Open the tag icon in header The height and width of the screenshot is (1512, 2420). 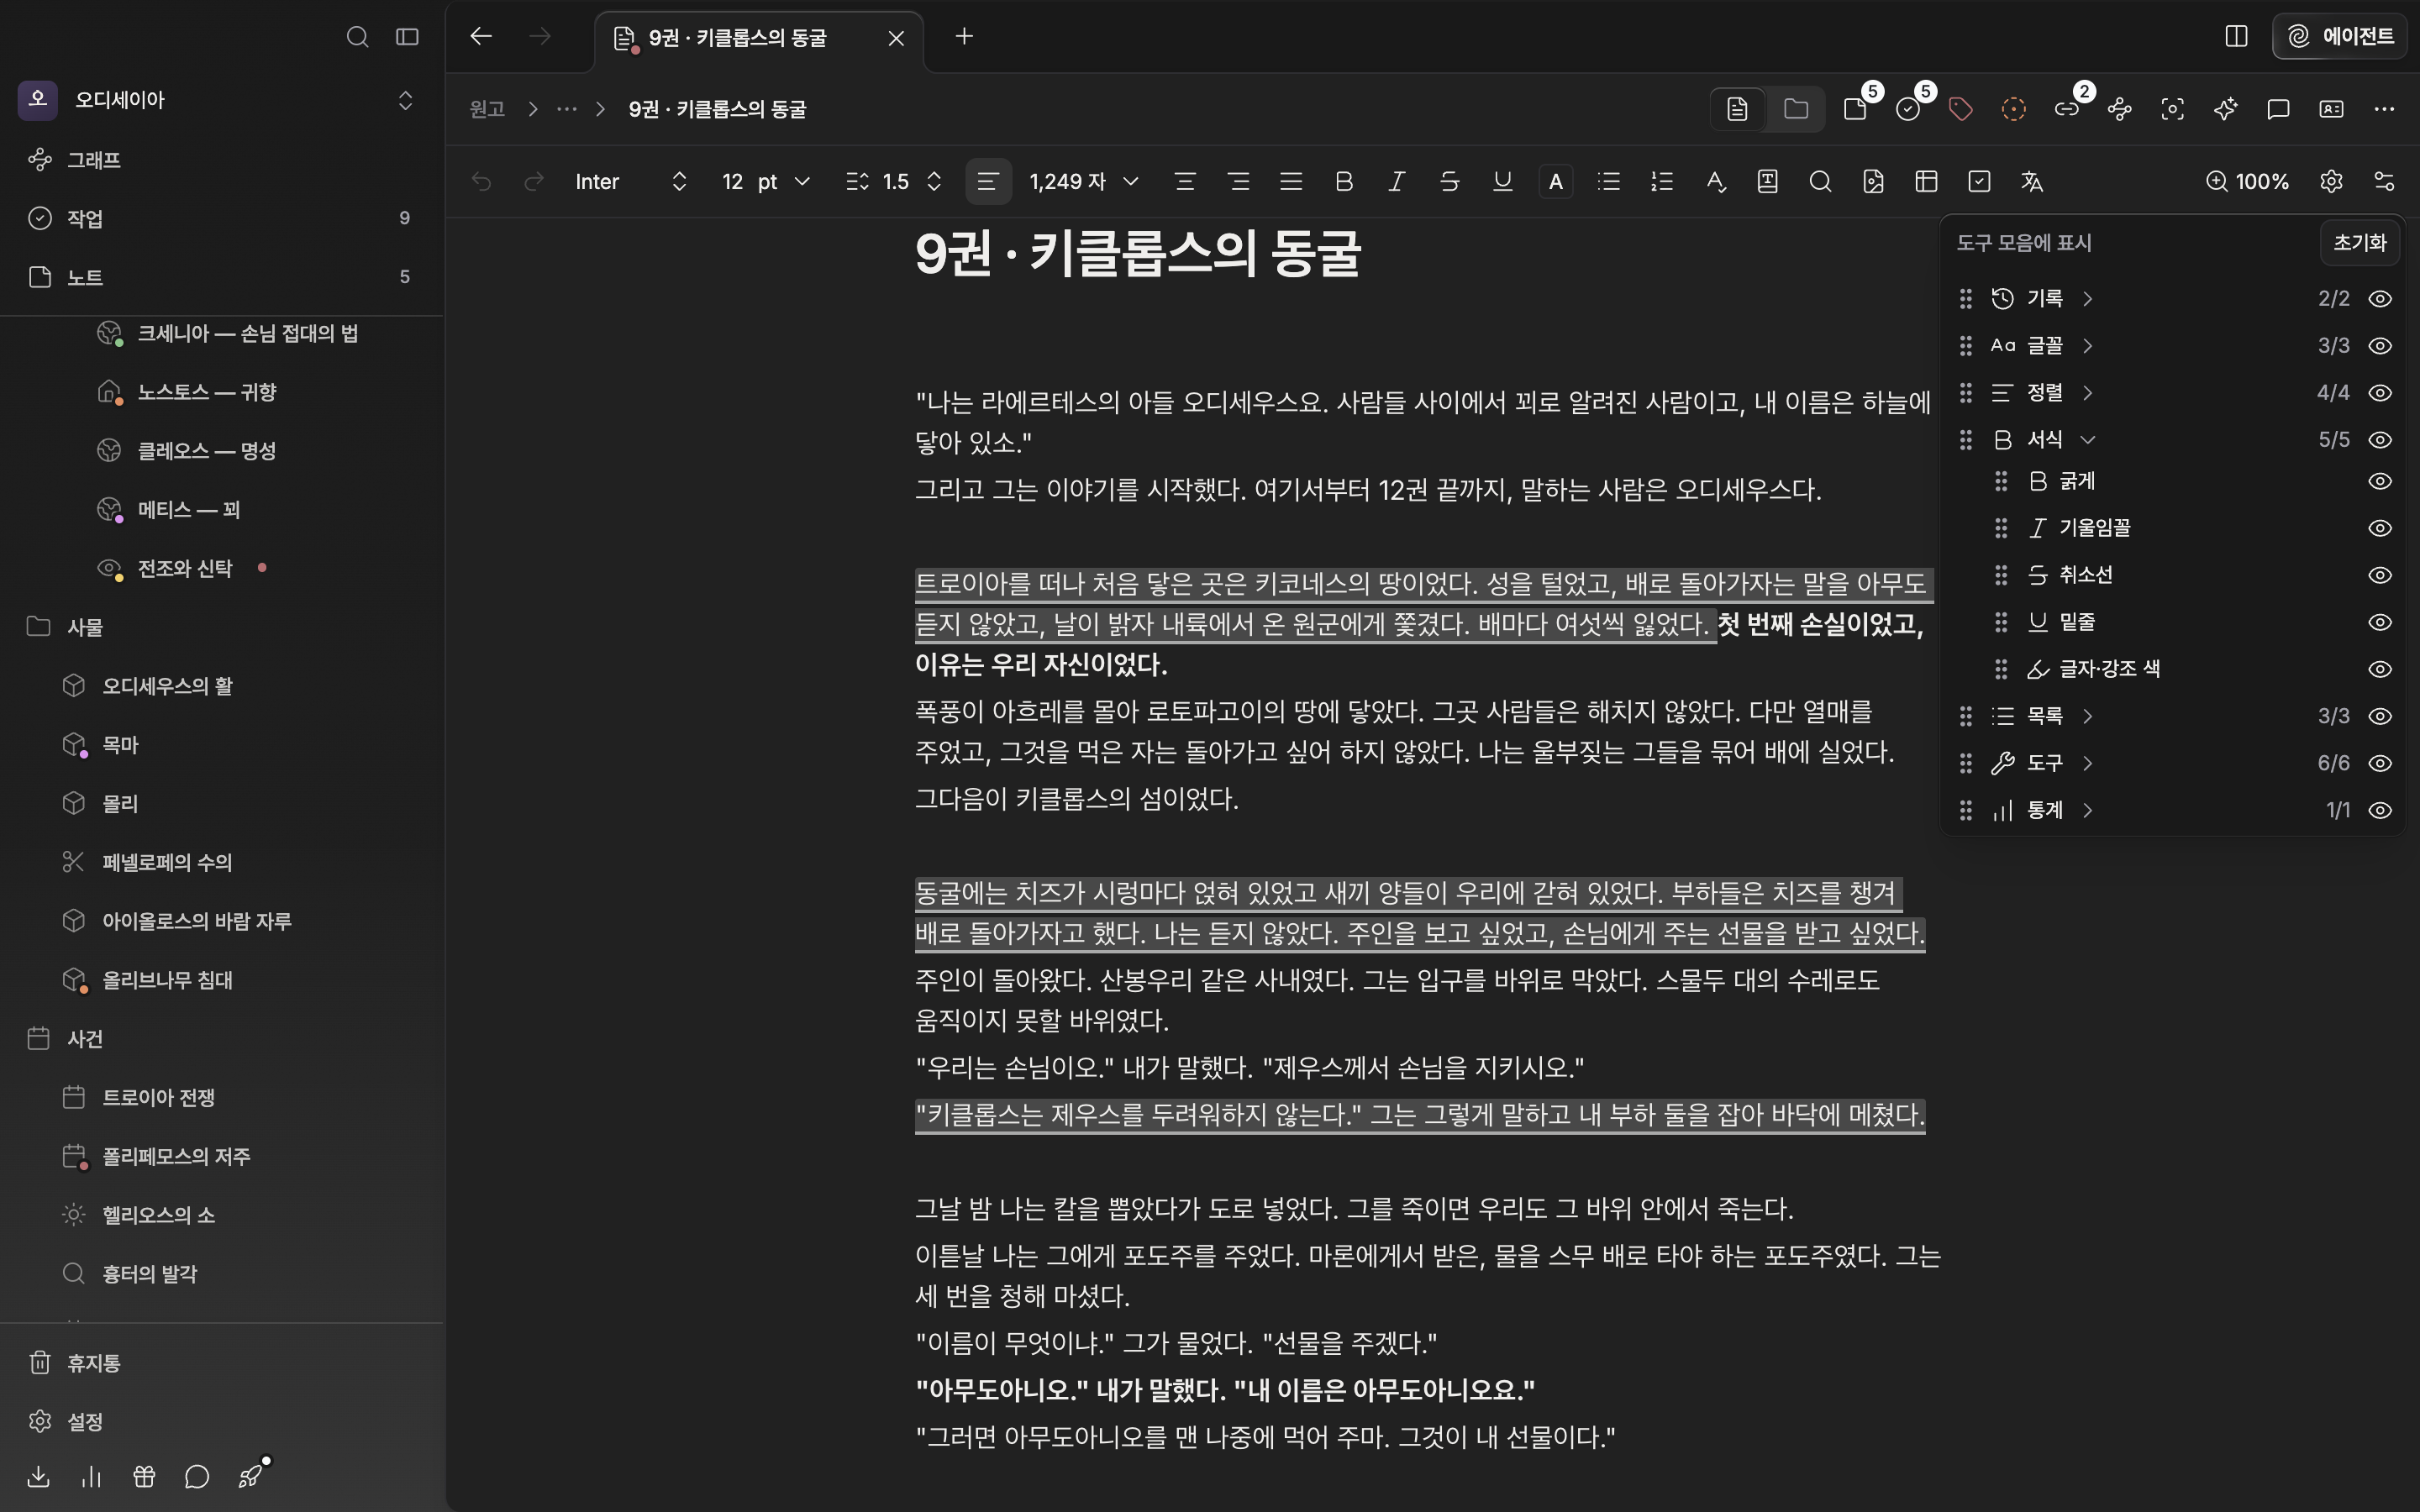coord(1961,109)
